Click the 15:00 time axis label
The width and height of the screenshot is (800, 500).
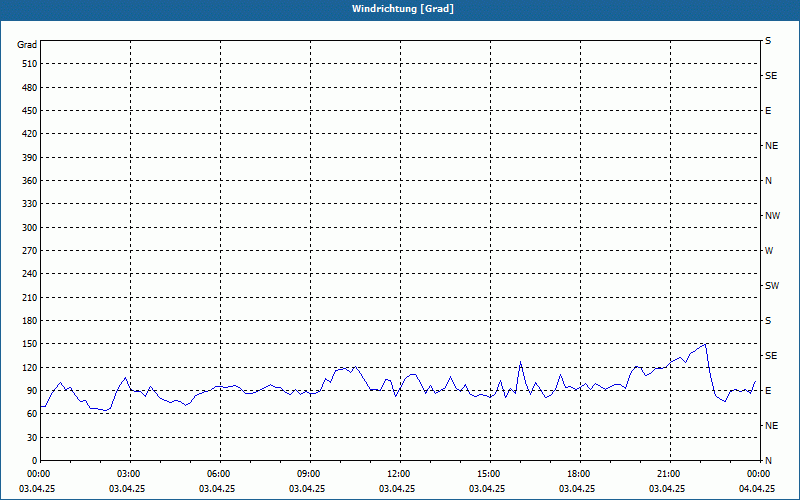(489, 474)
